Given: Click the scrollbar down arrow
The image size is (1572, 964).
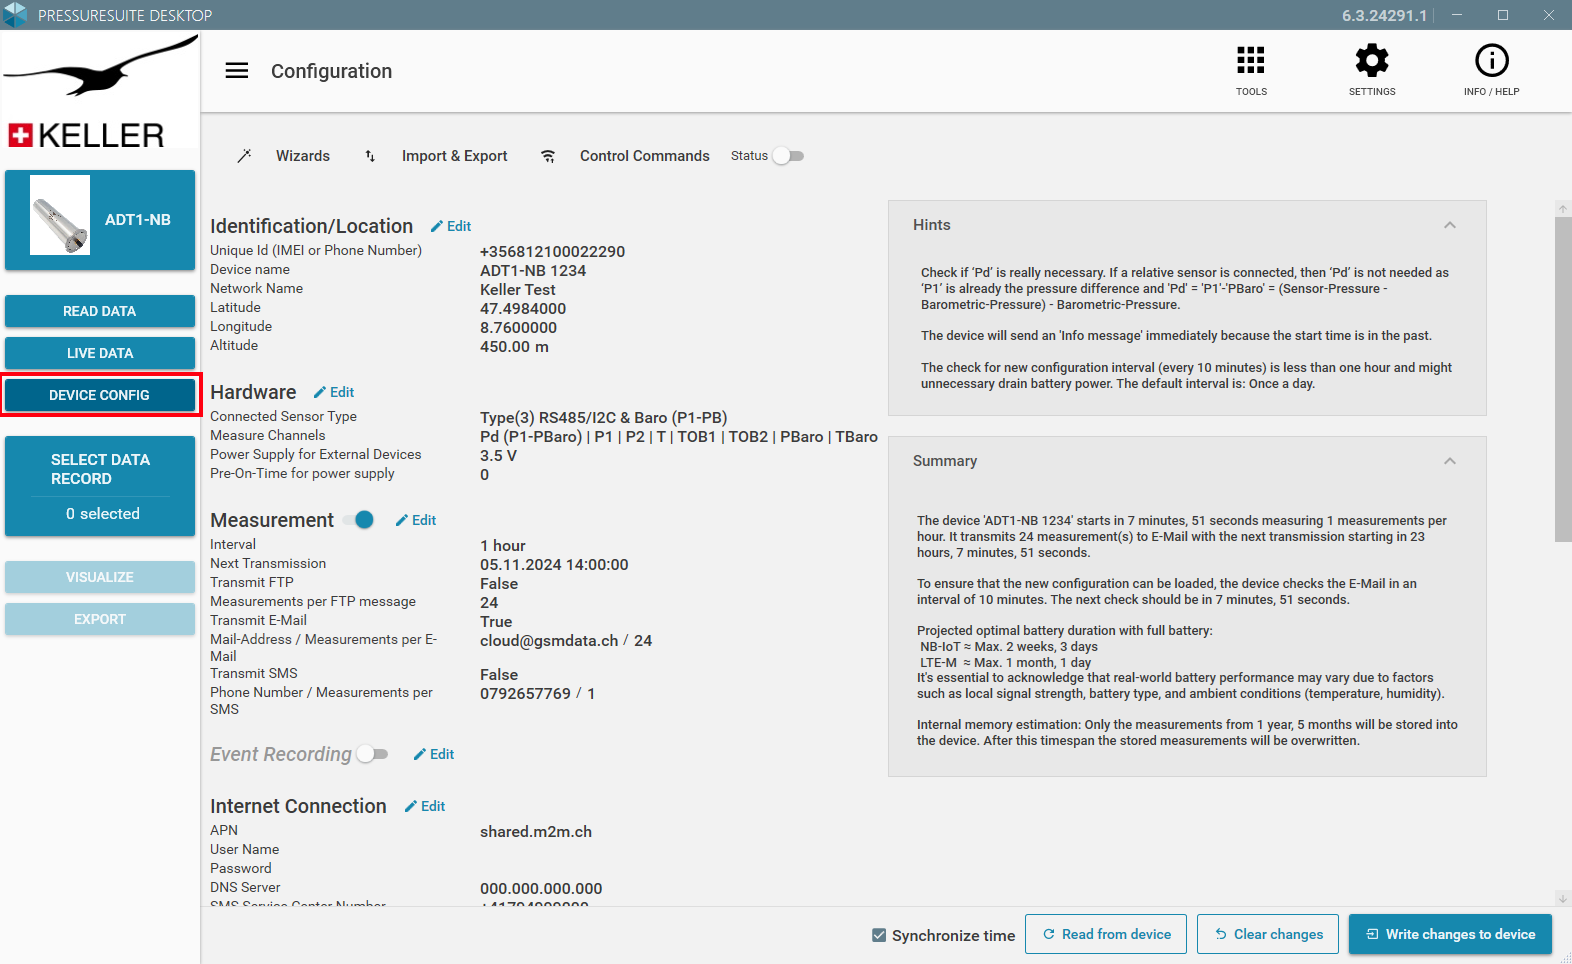Looking at the screenshot, I should point(1563,898).
